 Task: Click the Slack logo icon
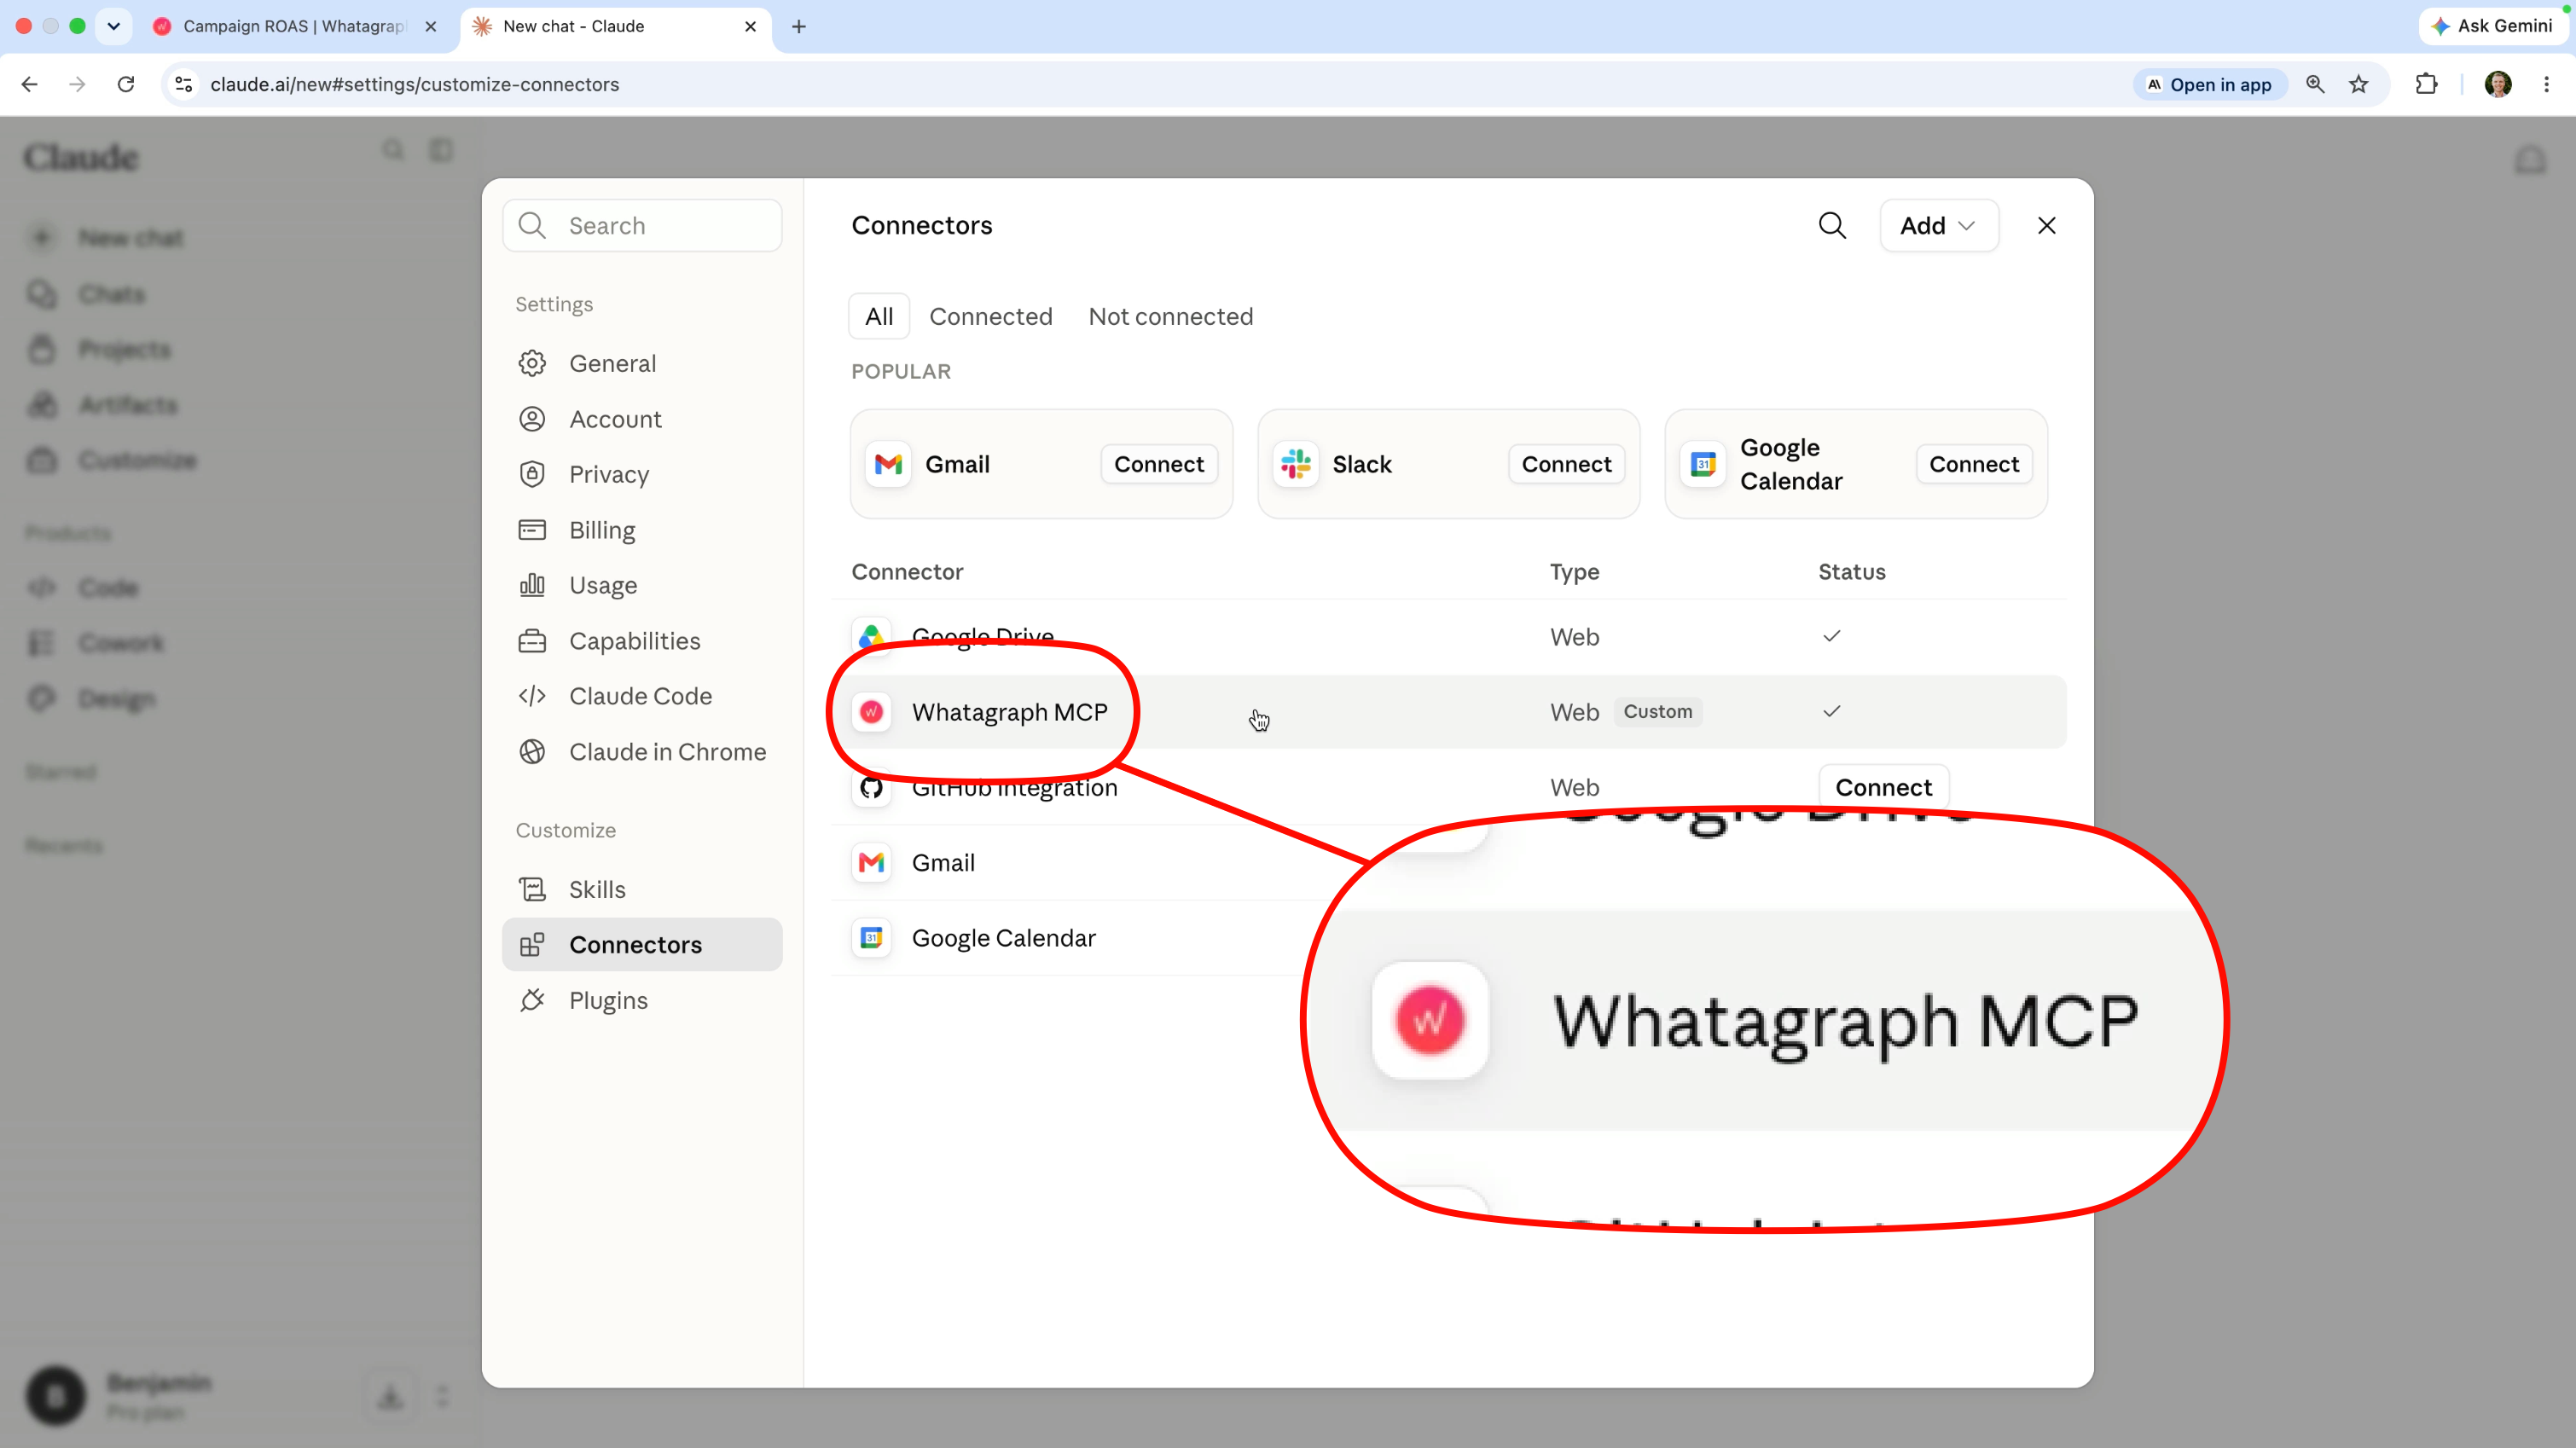click(1296, 464)
